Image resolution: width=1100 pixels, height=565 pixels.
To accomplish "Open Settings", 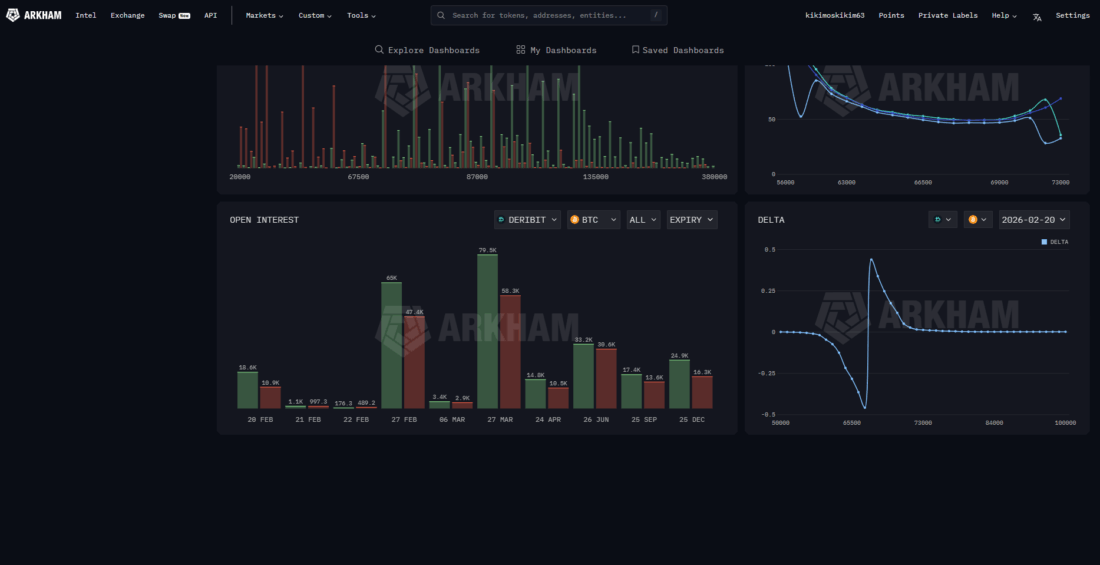I will pyautogui.click(x=1073, y=15).
